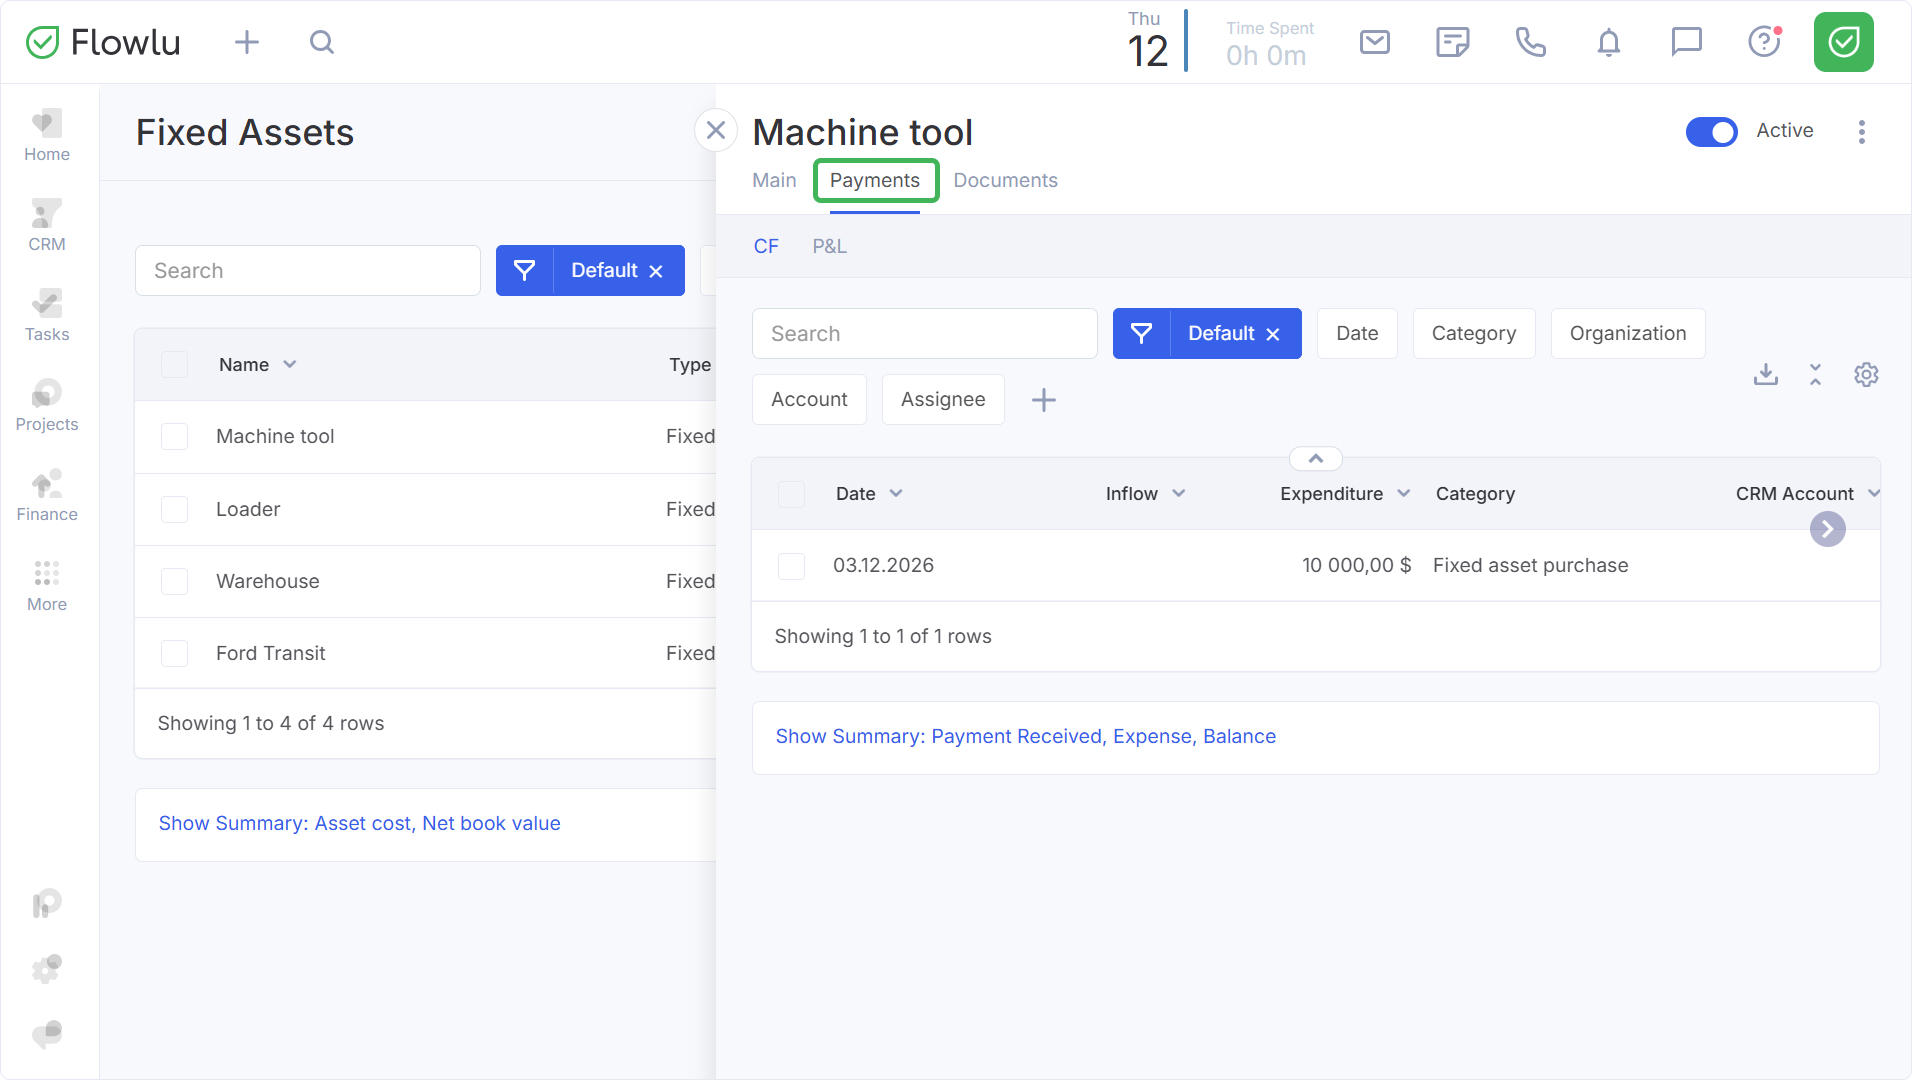This screenshot has height=1080, width=1912.
Task: Download payments list with export icon
Action: [x=1766, y=375]
